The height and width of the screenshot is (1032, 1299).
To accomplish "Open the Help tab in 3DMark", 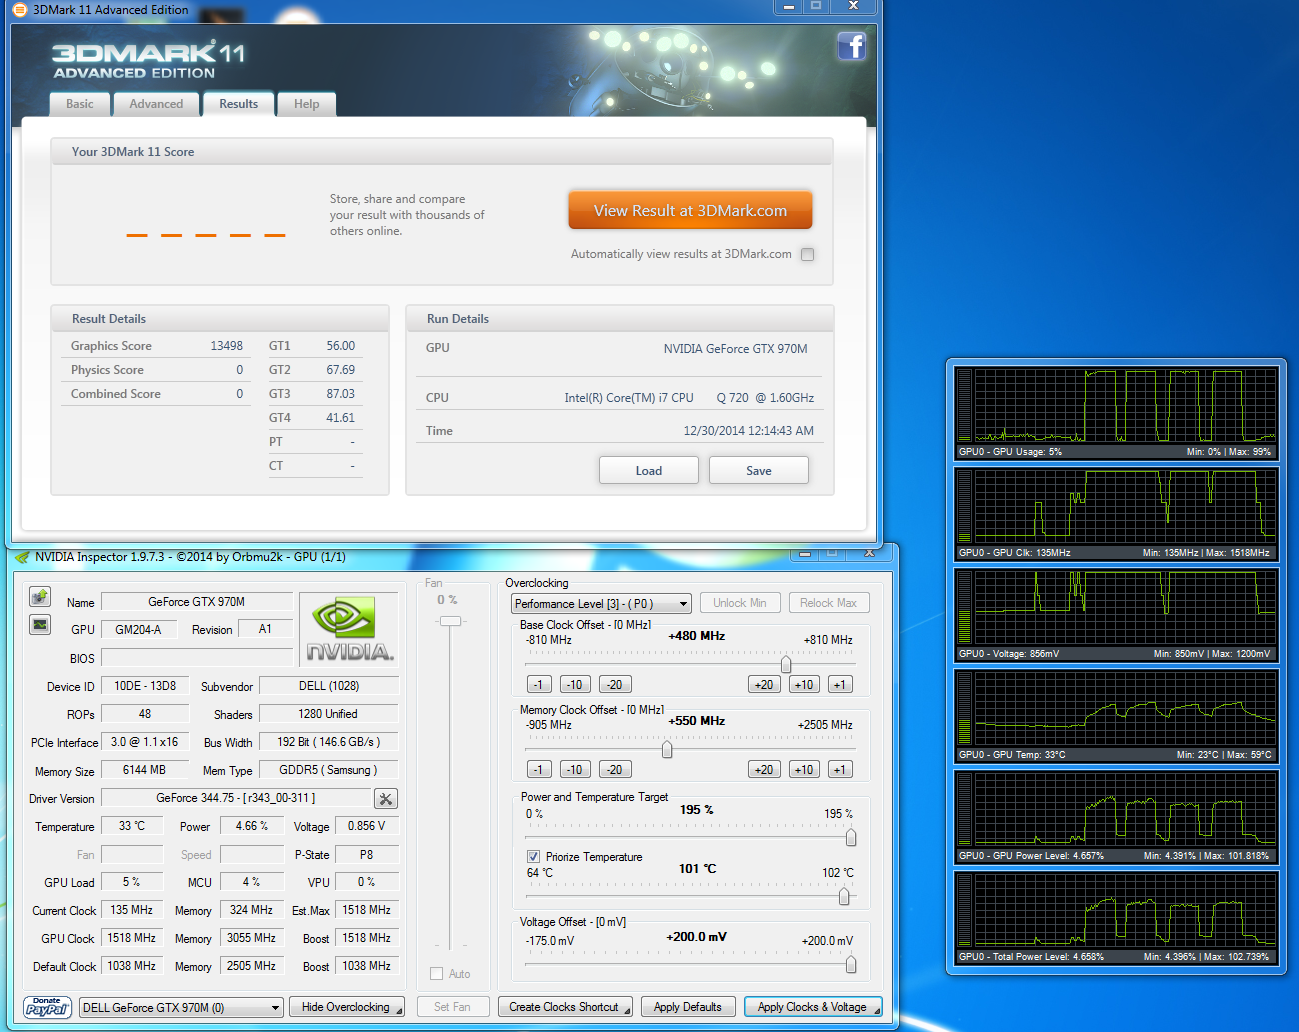I will 307,104.
